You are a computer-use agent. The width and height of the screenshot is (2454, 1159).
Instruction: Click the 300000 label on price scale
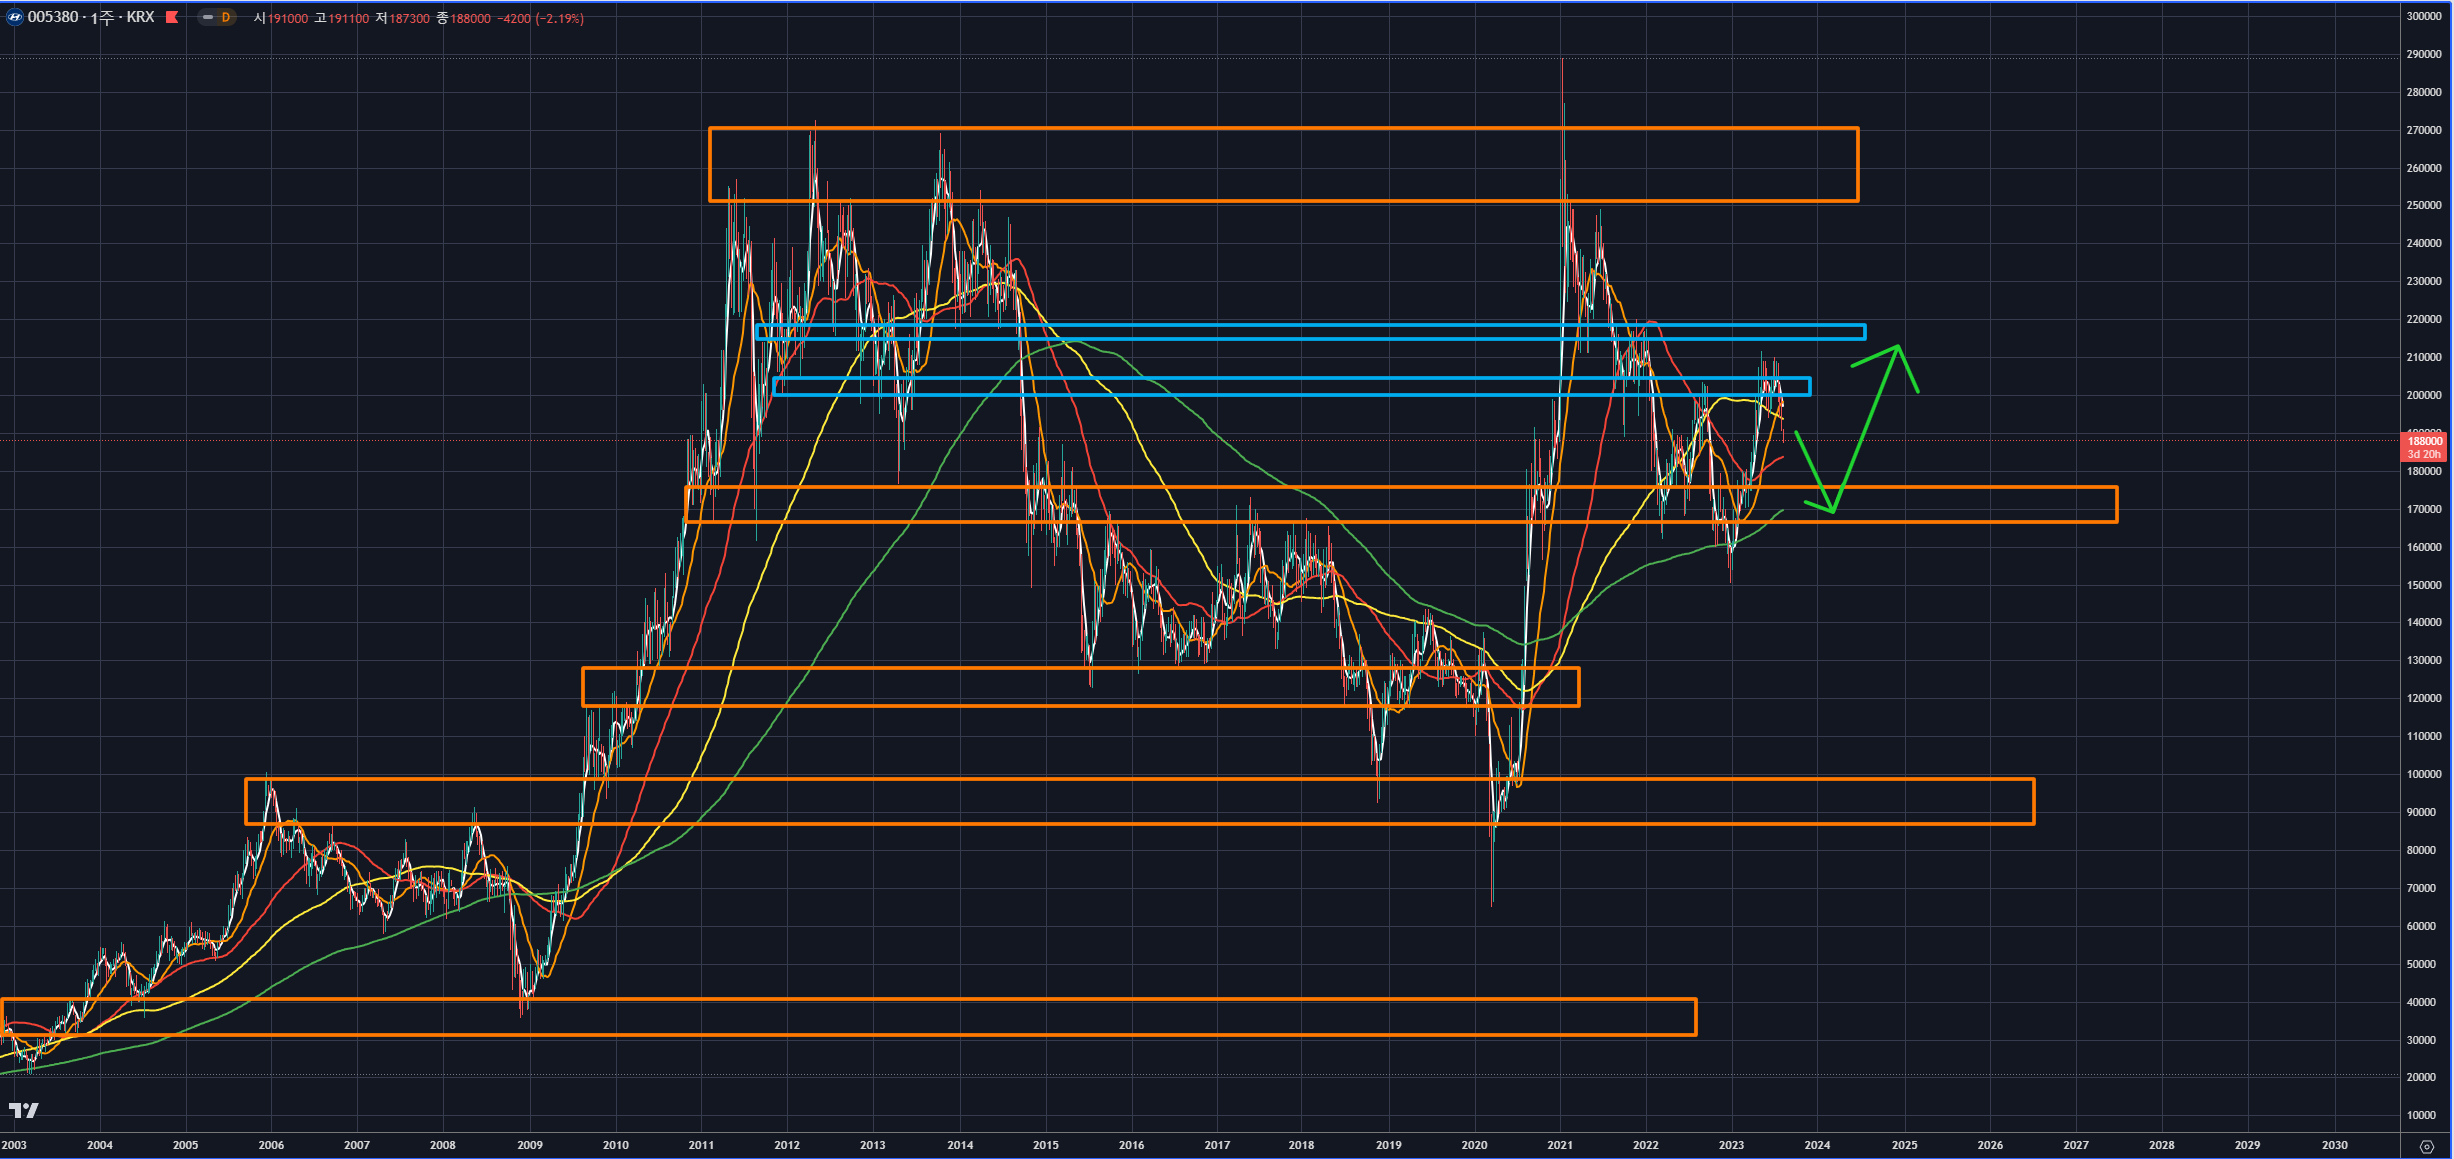2423,16
